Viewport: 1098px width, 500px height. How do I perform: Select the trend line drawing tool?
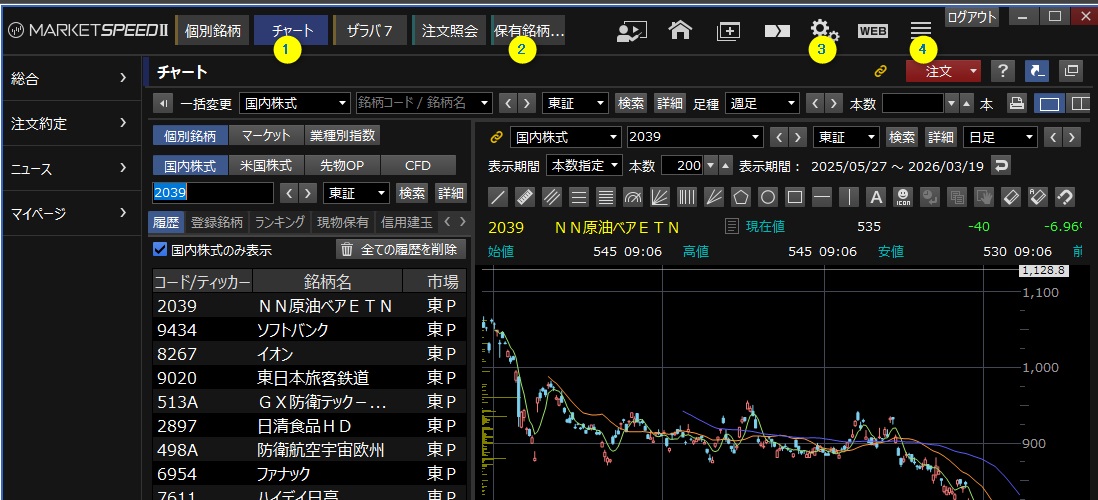(499, 197)
